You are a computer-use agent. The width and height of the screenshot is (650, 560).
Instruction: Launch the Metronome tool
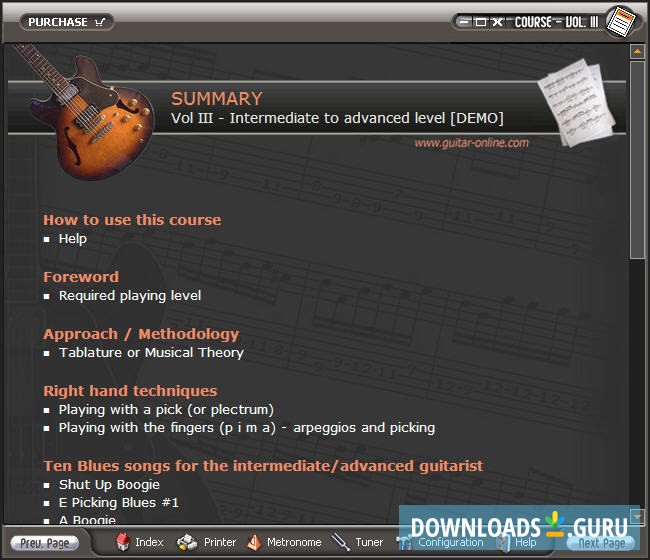284,542
